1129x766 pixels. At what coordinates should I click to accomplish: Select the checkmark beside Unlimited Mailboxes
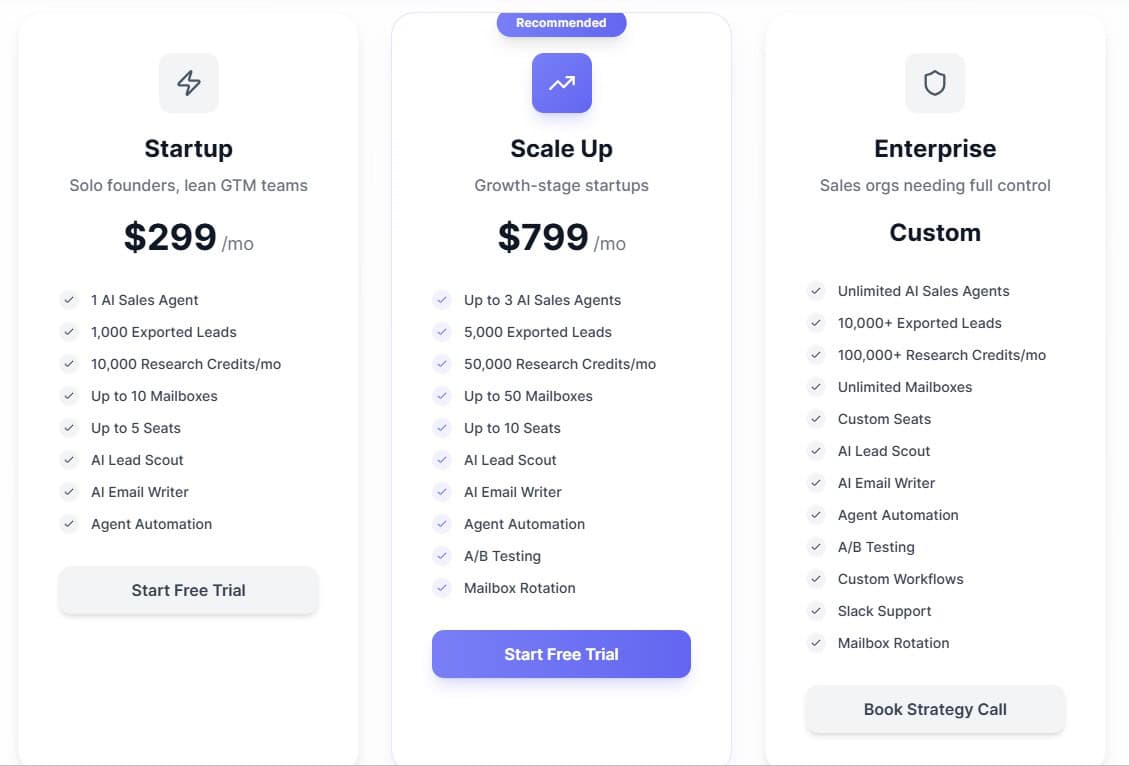coord(815,387)
